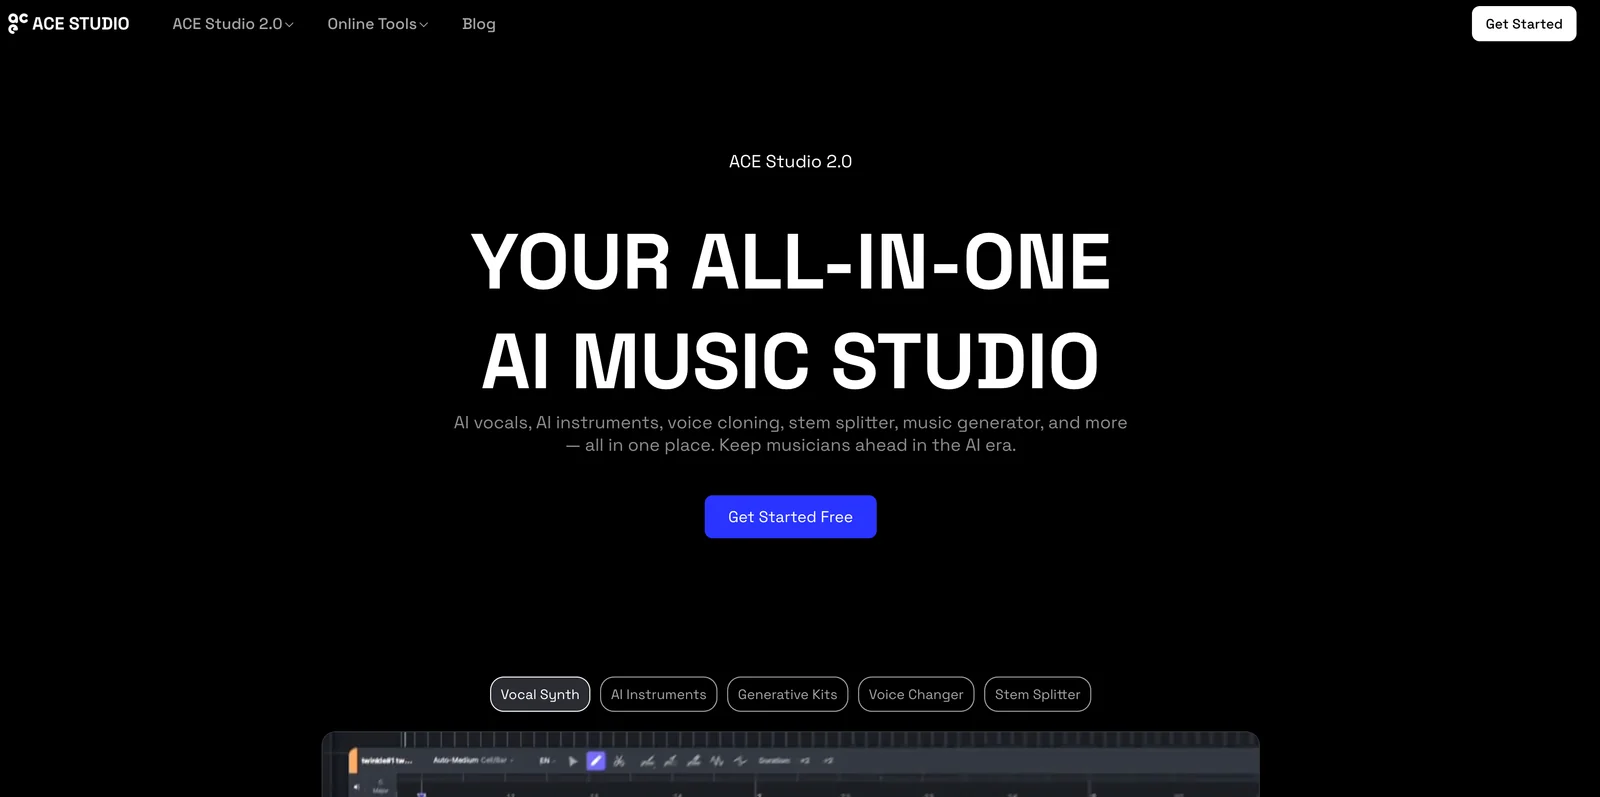1600x797 pixels.
Task: Click the paragraph starting 'AI vocals, AI instruments'
Action: [790, 434]
